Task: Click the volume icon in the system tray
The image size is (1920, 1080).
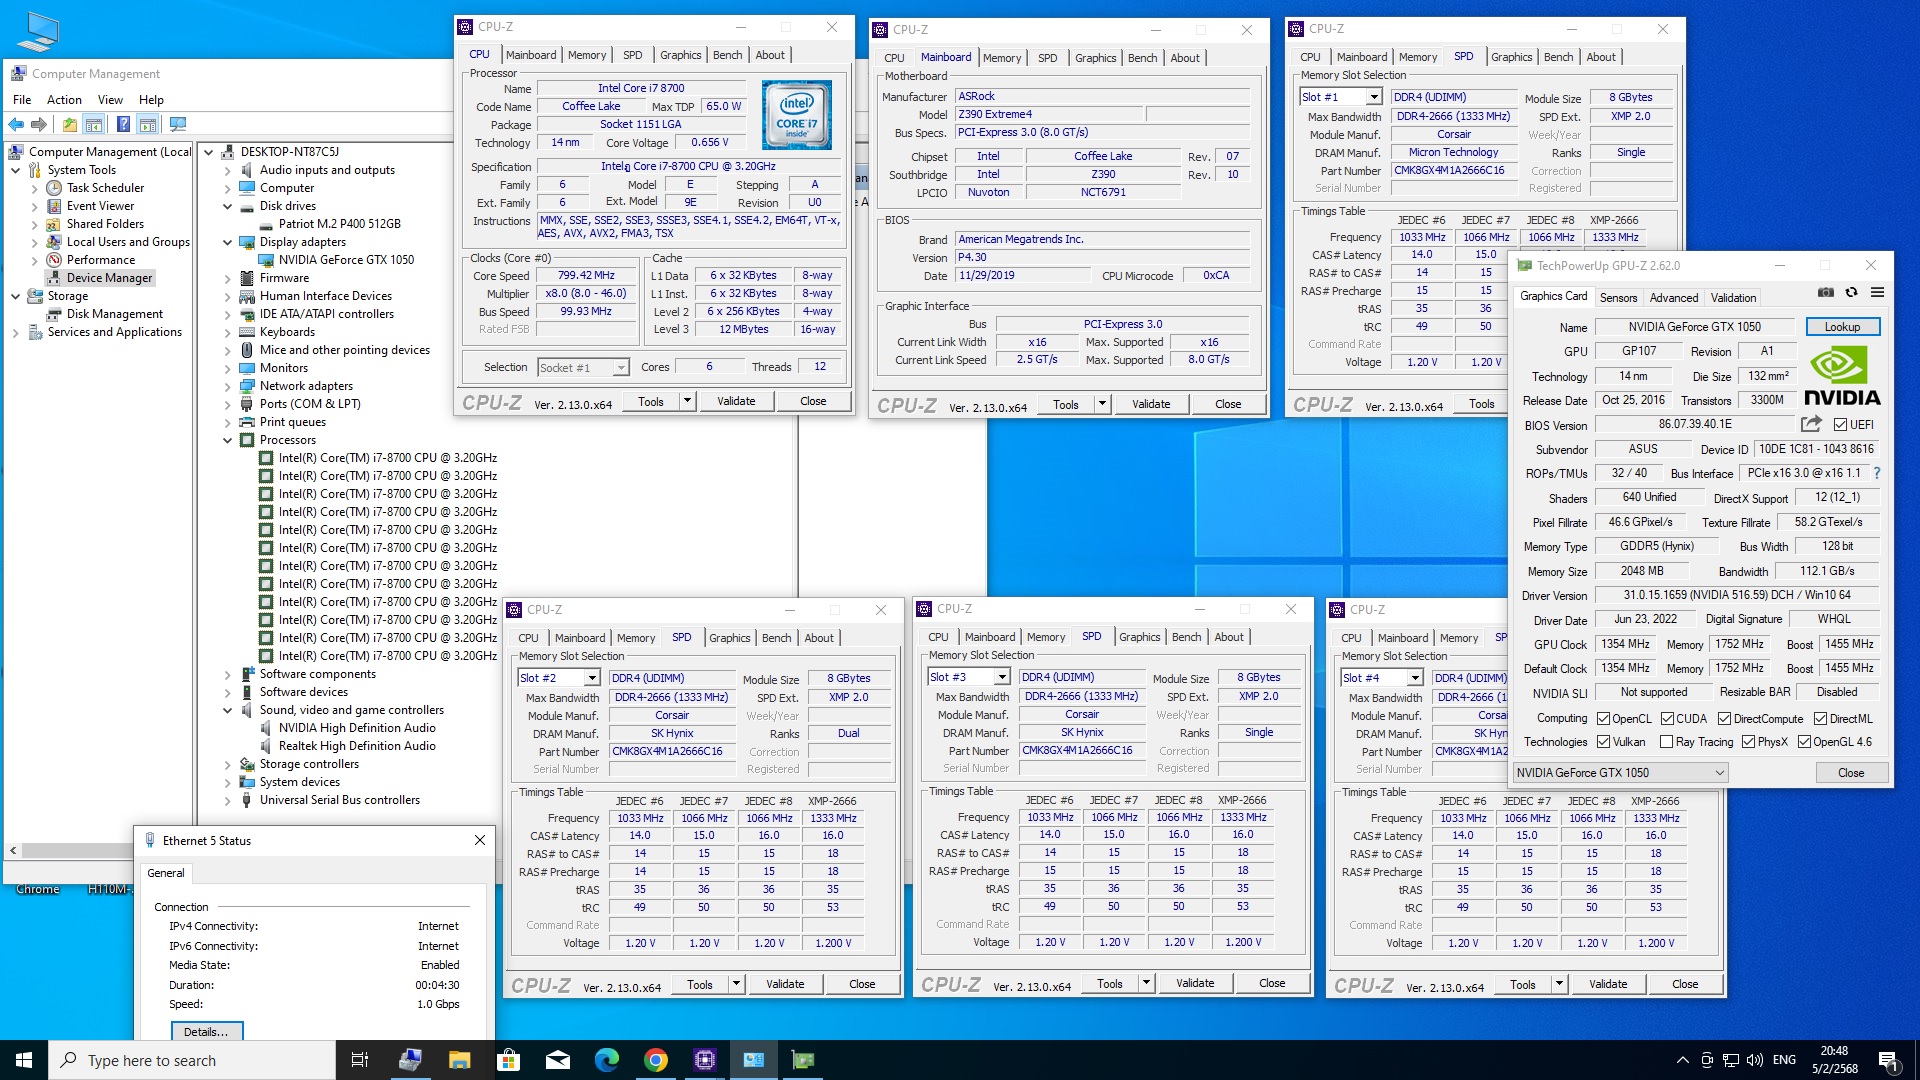Action: tap(1754, 1060)
